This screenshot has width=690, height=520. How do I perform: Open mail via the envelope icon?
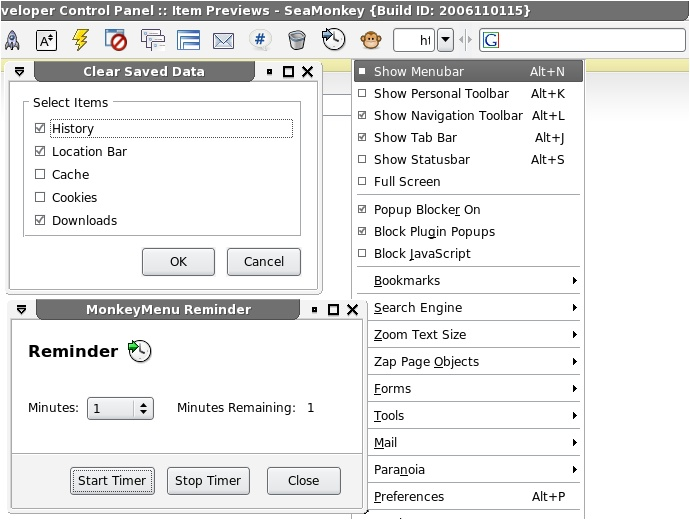click(x=224, y=41)
